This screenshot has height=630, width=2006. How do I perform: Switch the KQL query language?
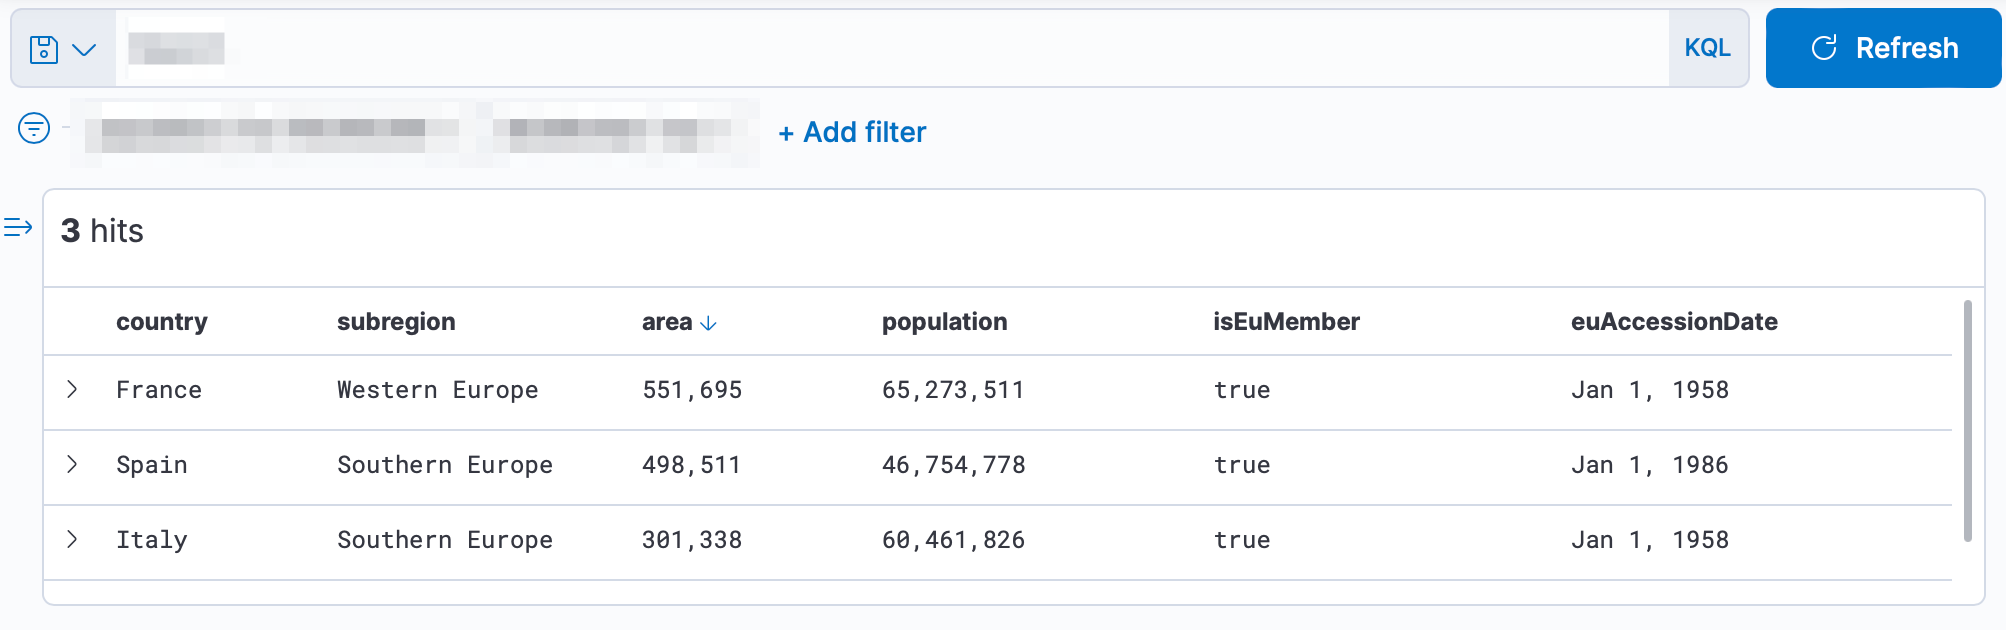(x=1707, y=48)
